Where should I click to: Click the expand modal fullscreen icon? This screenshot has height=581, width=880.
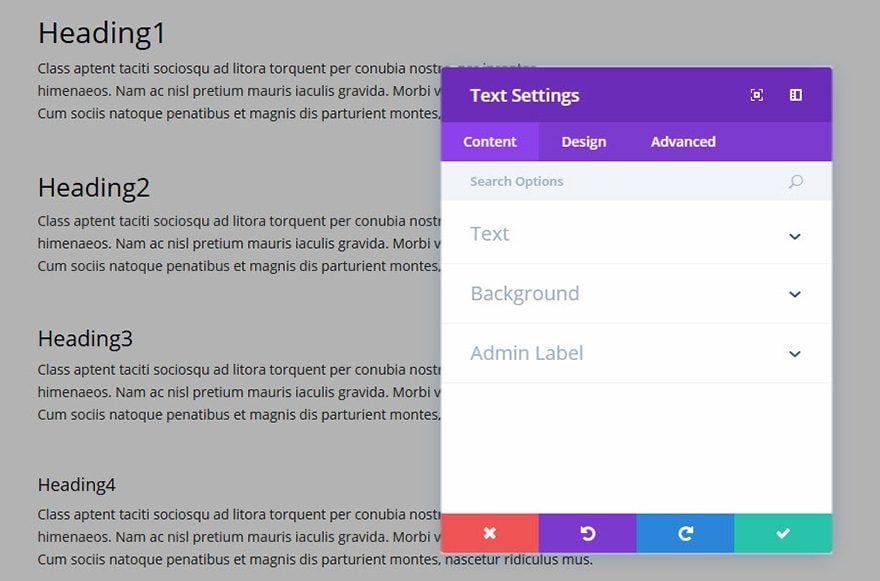tap(757, 95)
